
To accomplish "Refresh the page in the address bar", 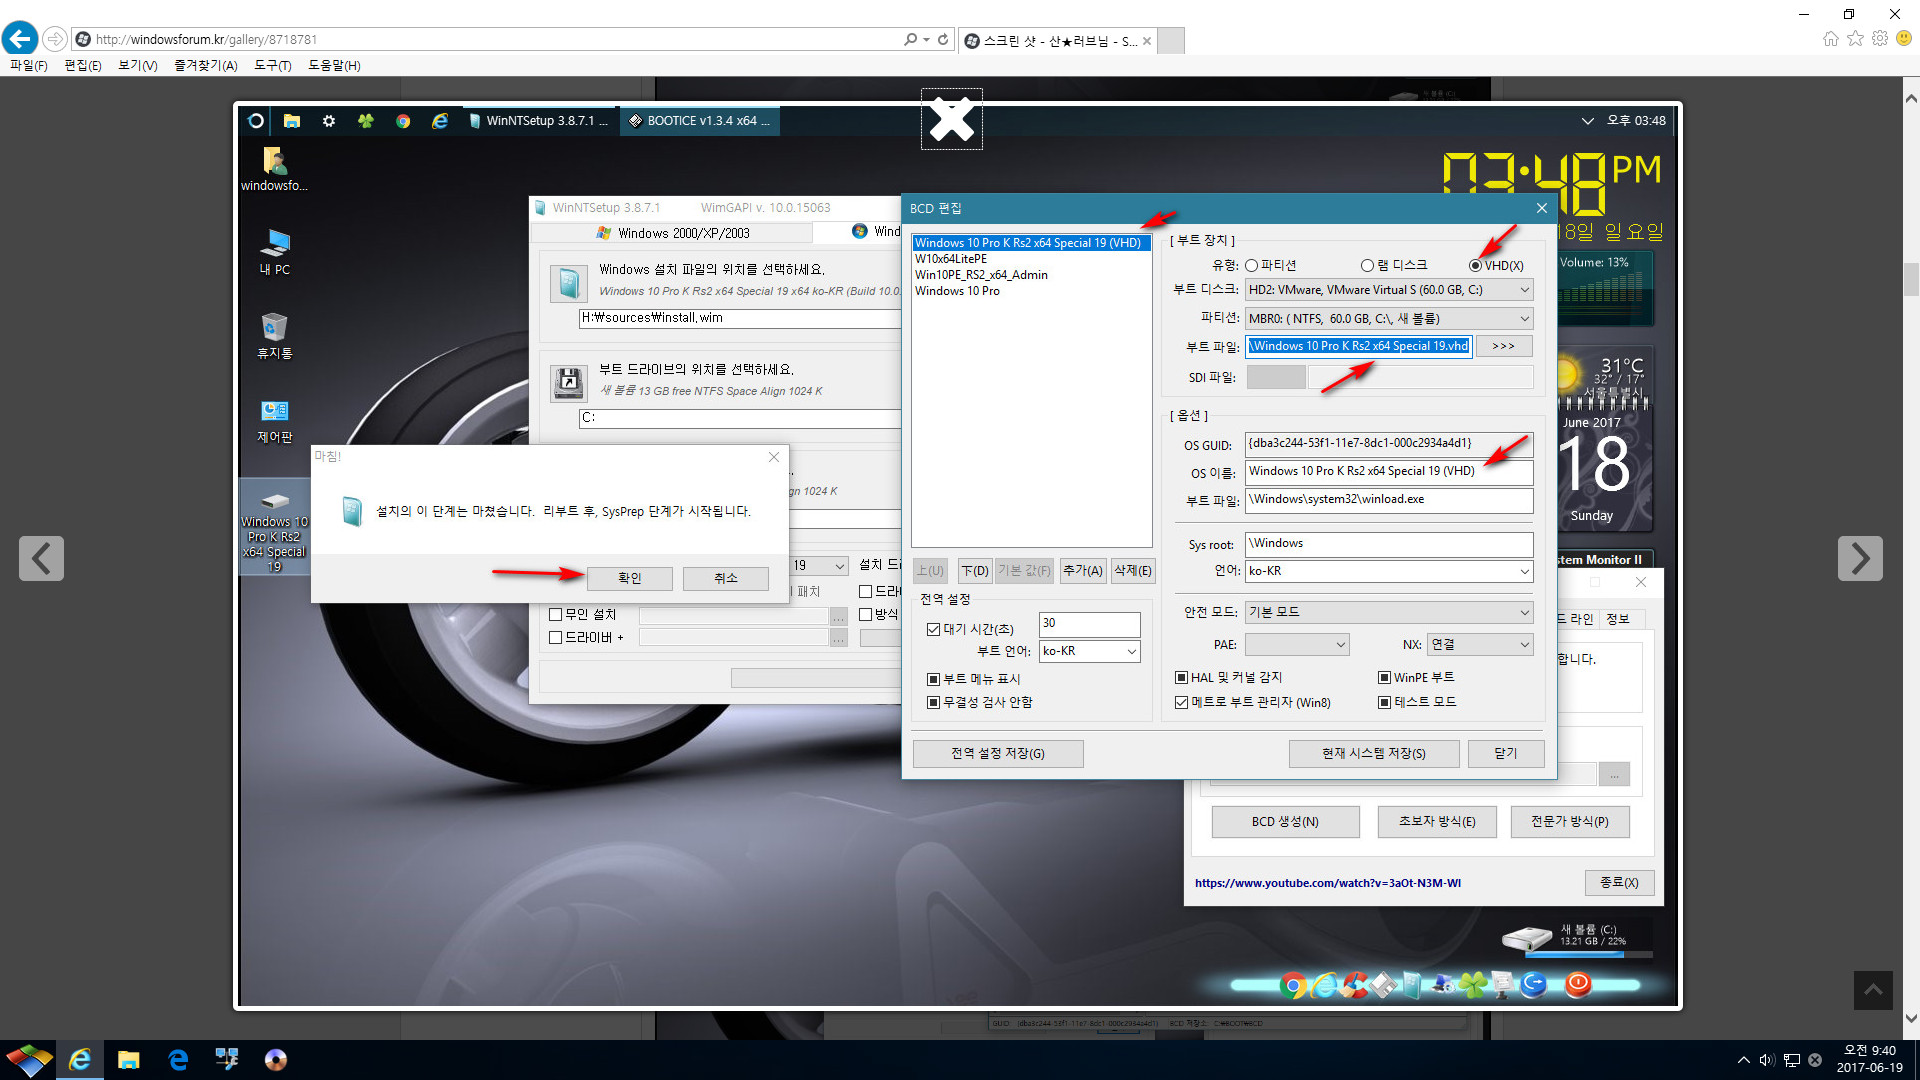I will [x=943, y=39].
